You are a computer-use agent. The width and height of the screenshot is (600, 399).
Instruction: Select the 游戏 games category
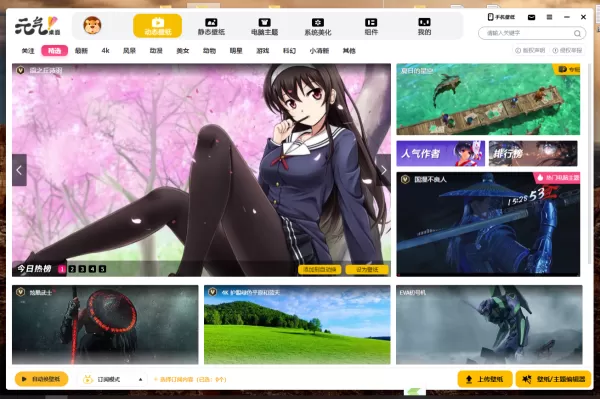click(262, 51)
